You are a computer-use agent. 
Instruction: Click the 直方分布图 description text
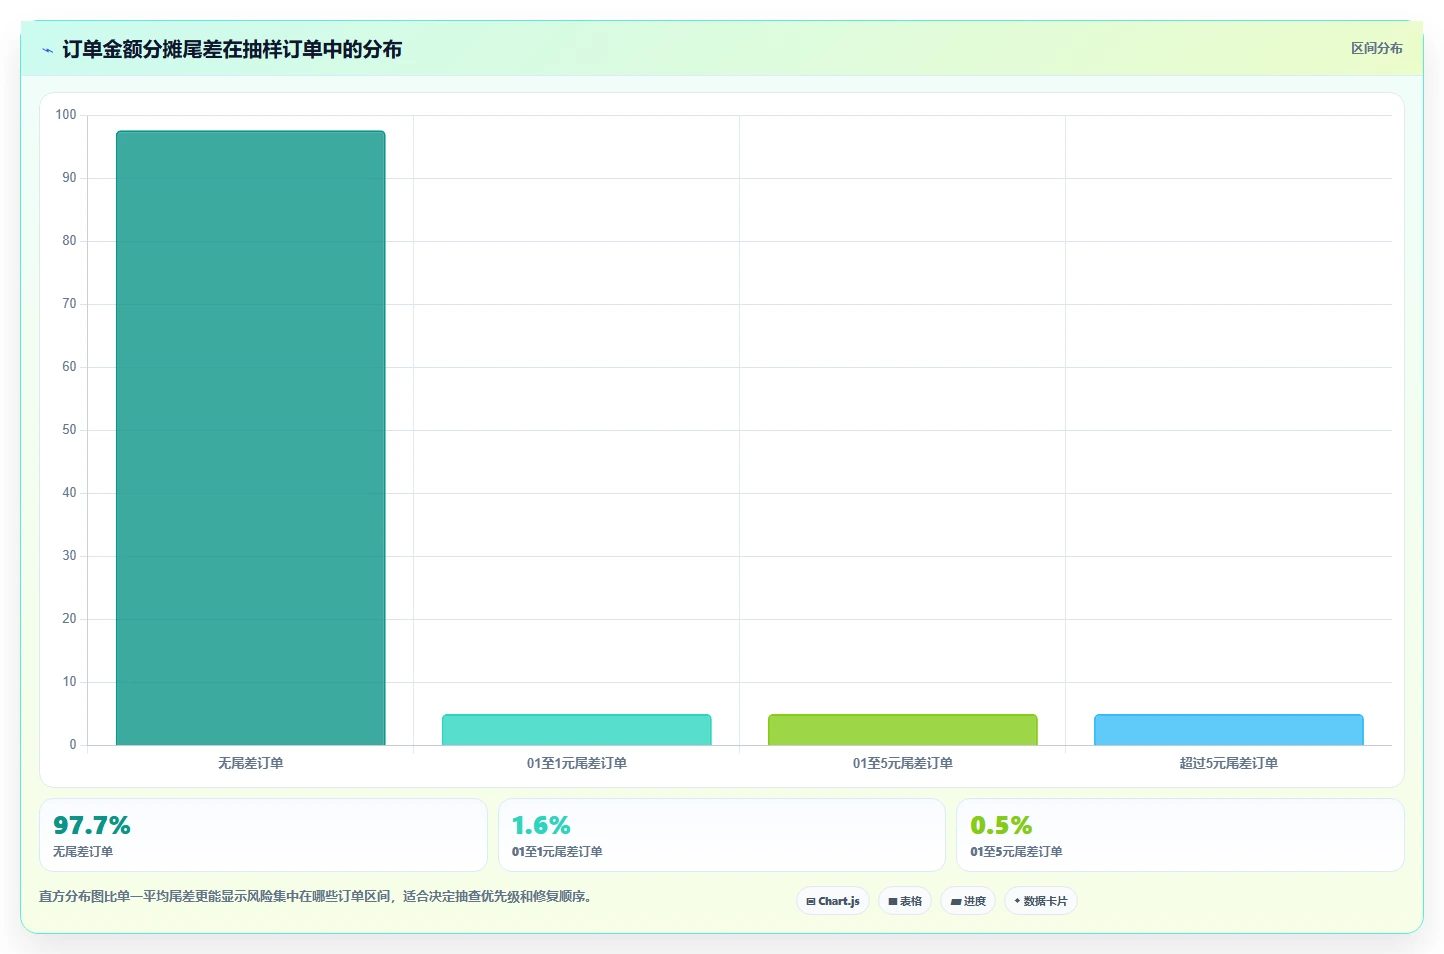pos(317,896)
